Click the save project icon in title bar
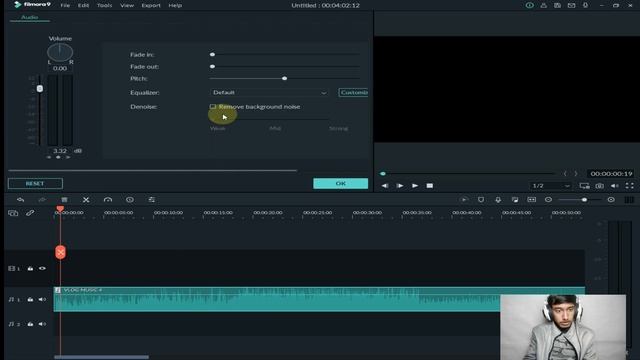 point(557,5)
